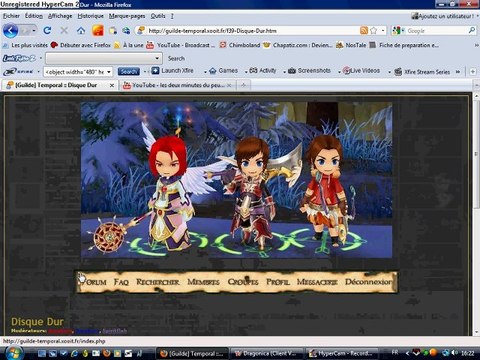The image size is (480, 360).
Task: Open the Historique menu
Action: 91,16
